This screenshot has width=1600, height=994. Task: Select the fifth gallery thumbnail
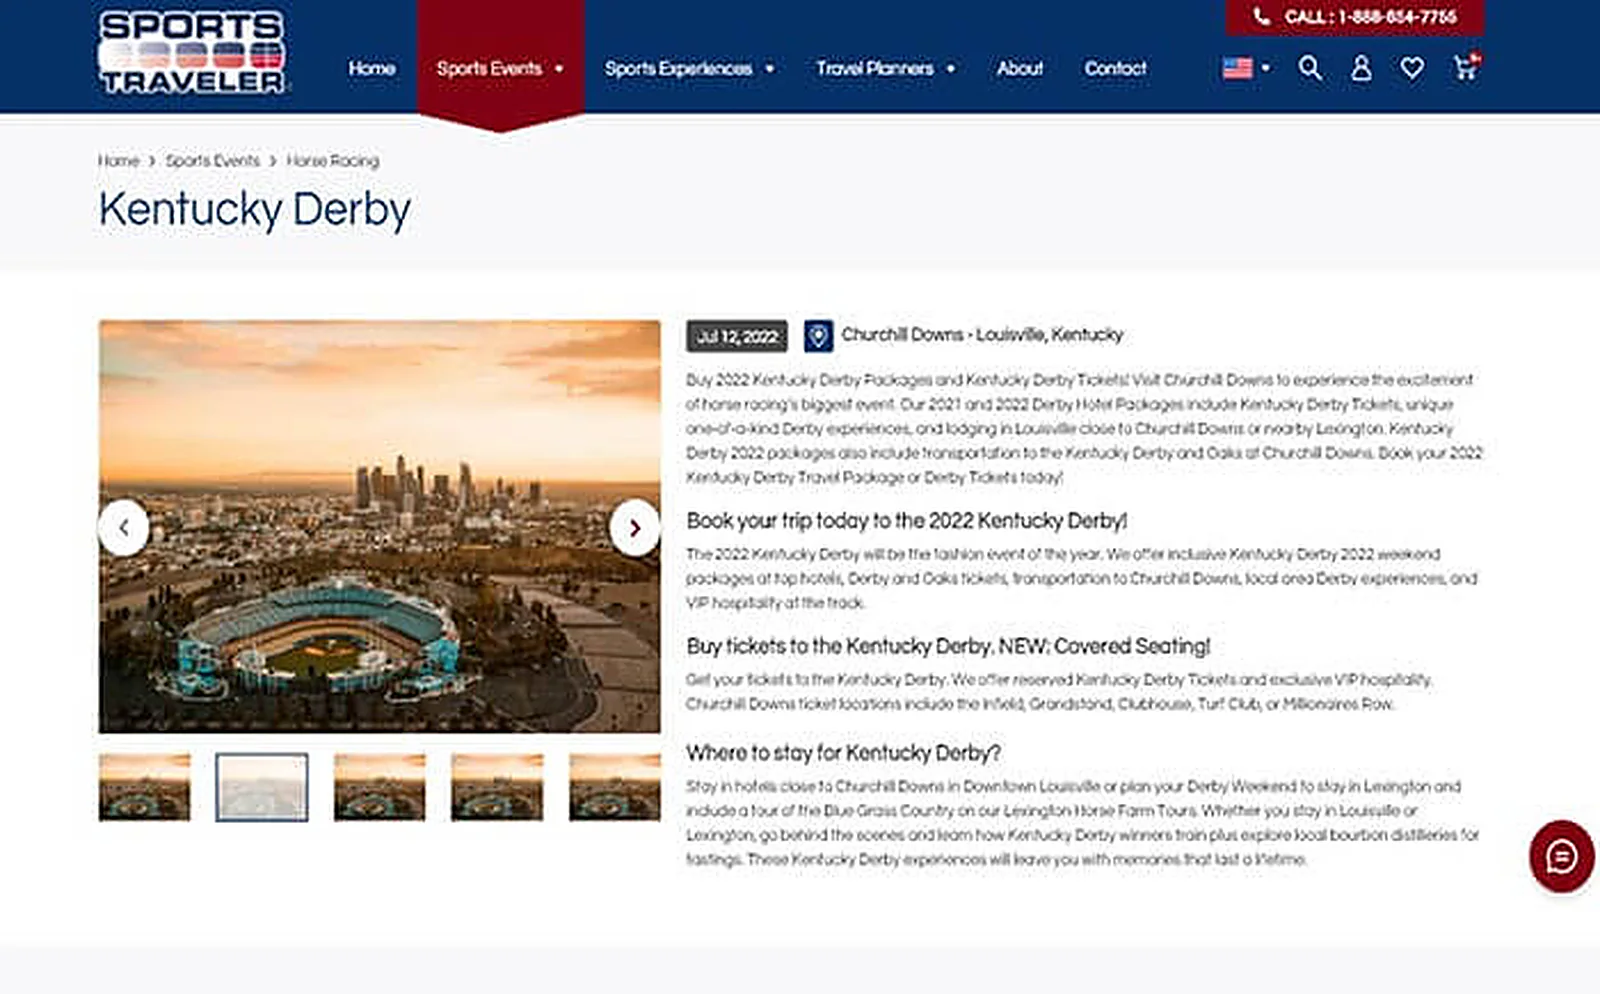[x=615, y=787]
